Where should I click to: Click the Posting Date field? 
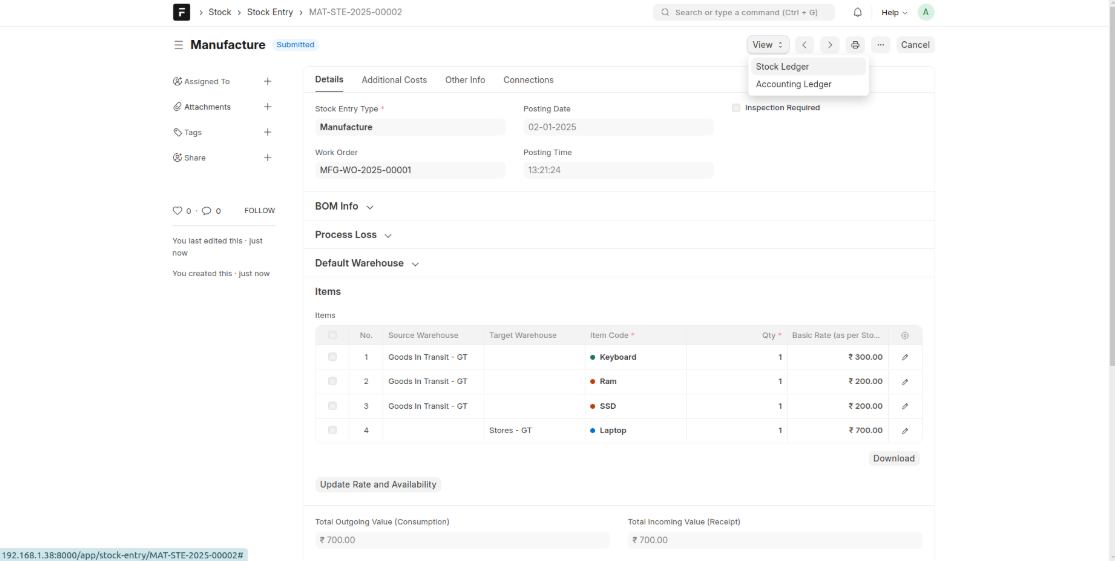click(x=619, y=127)
